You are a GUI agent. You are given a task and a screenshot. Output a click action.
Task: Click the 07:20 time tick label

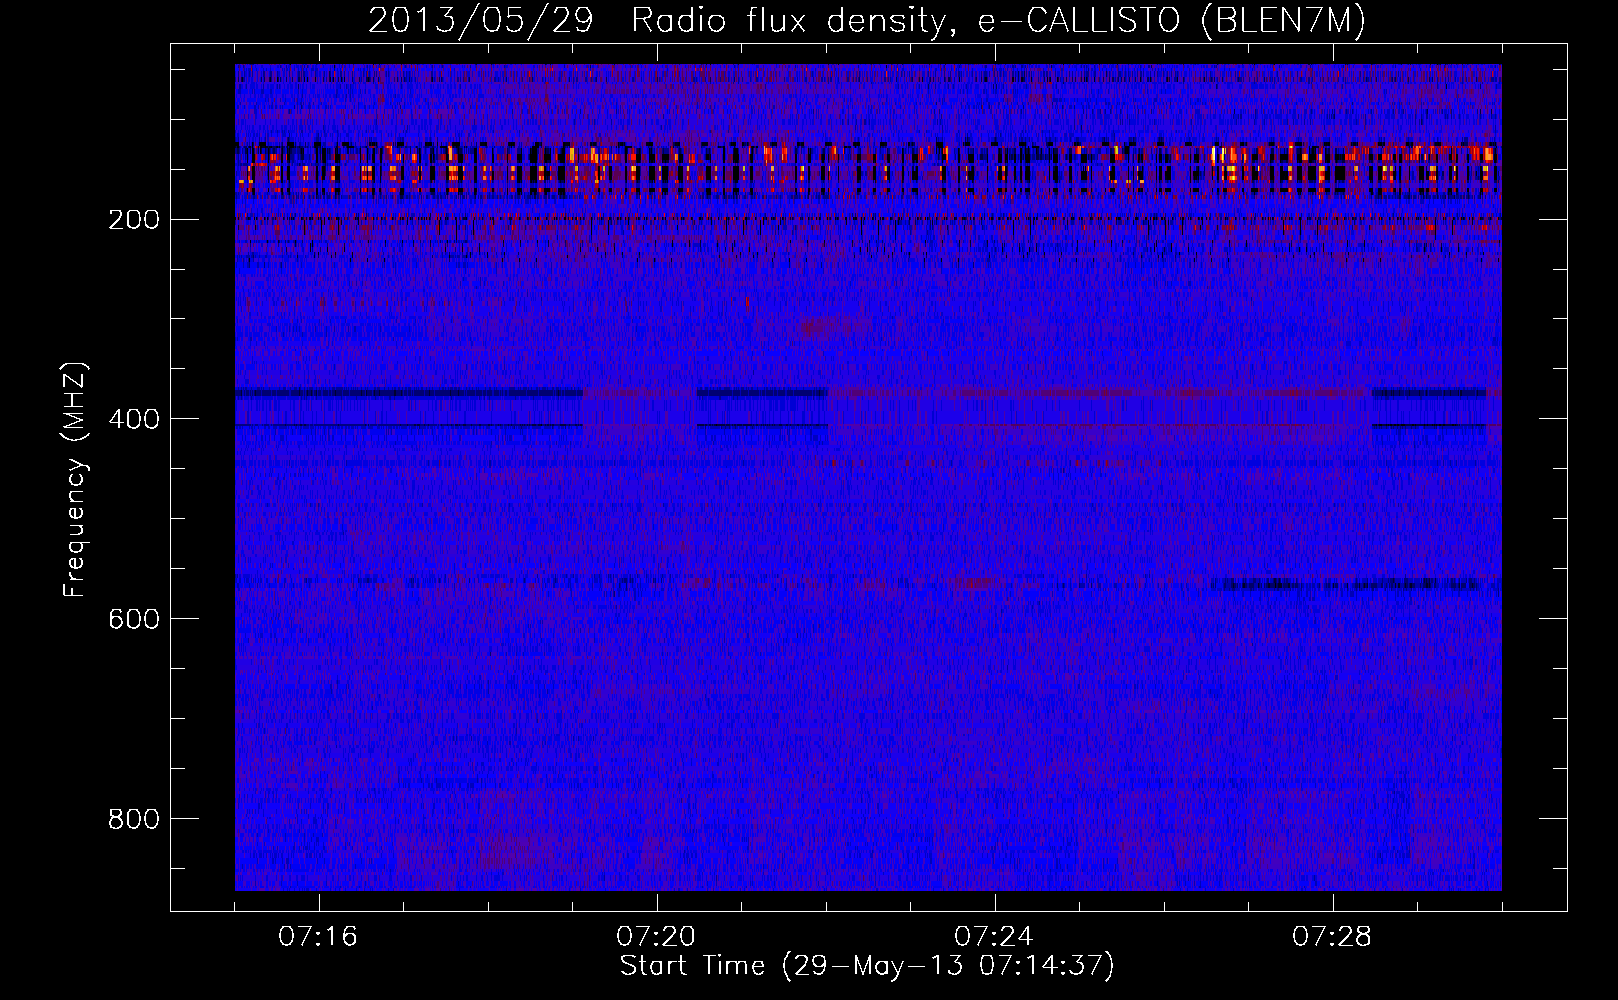(x=656, y=937)
